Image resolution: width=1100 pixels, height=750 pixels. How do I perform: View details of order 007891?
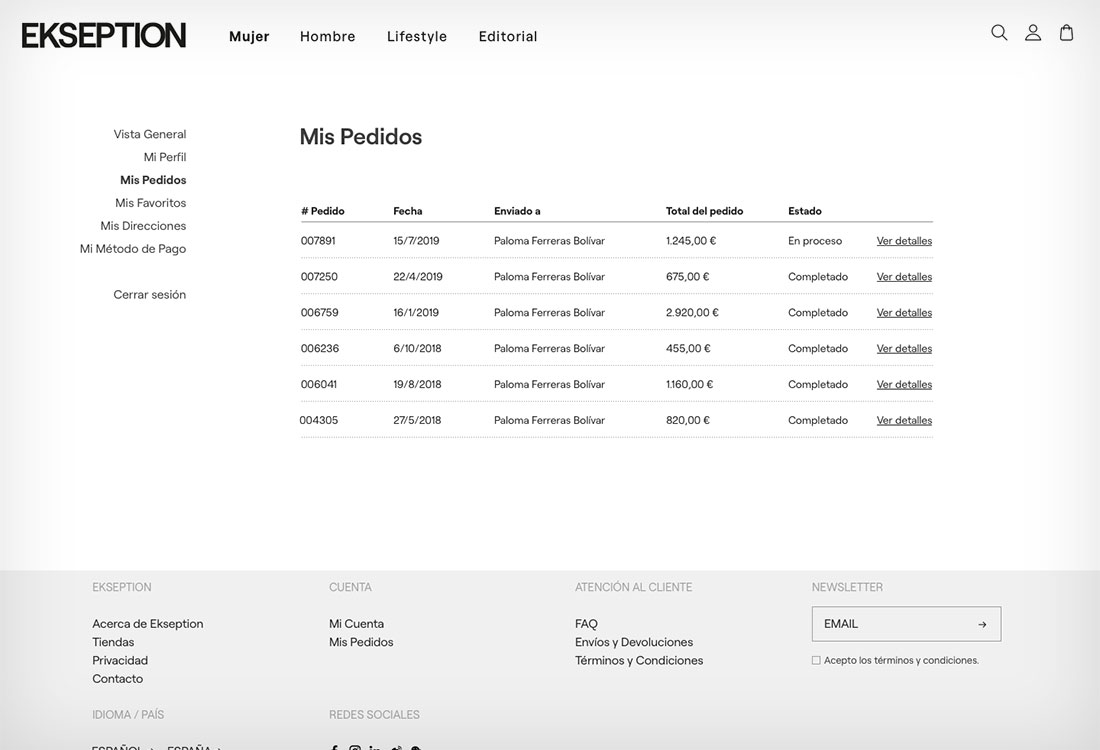(x=904, y=241)
